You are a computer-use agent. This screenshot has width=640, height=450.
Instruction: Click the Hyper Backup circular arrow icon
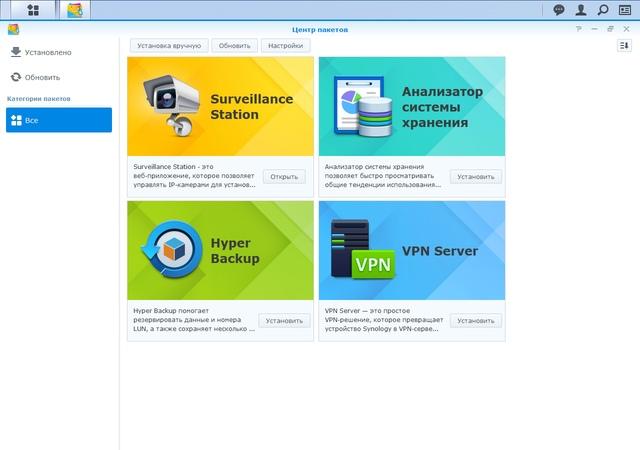(x=172, y=249)
